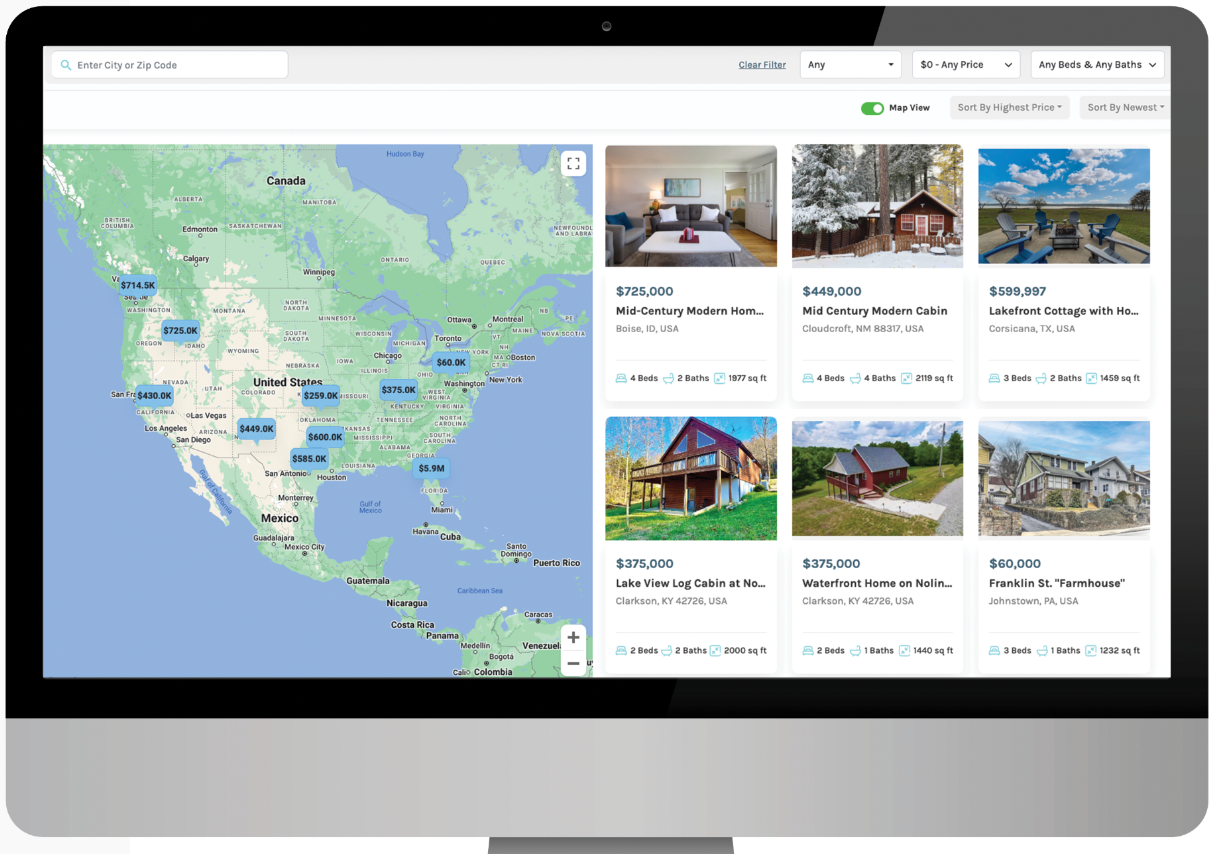This screenshot has width=1213, height=854.
Task: Zoom out on the map
Action: click(573, 663)
